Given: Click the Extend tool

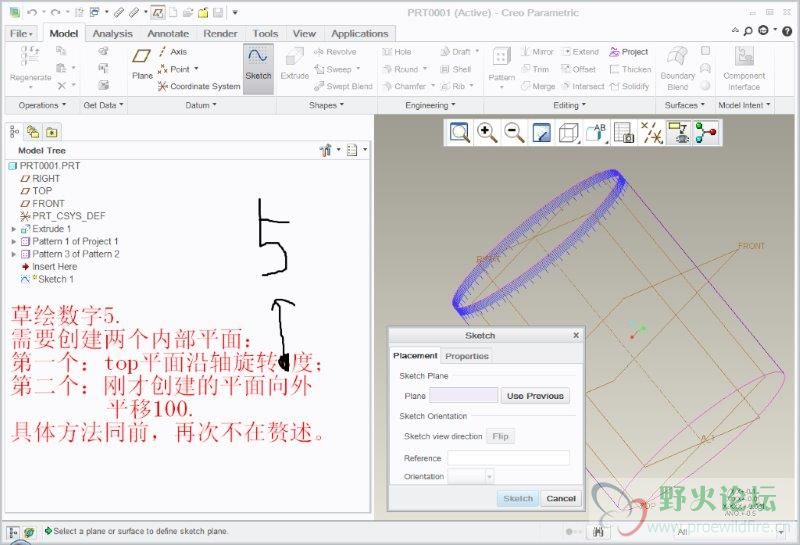Looking at the screenshot, I should click(580, 52).
